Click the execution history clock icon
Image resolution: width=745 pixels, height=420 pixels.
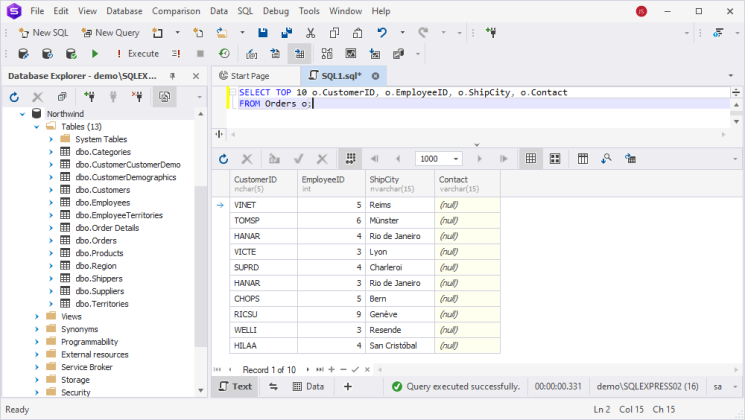[224, 54]
